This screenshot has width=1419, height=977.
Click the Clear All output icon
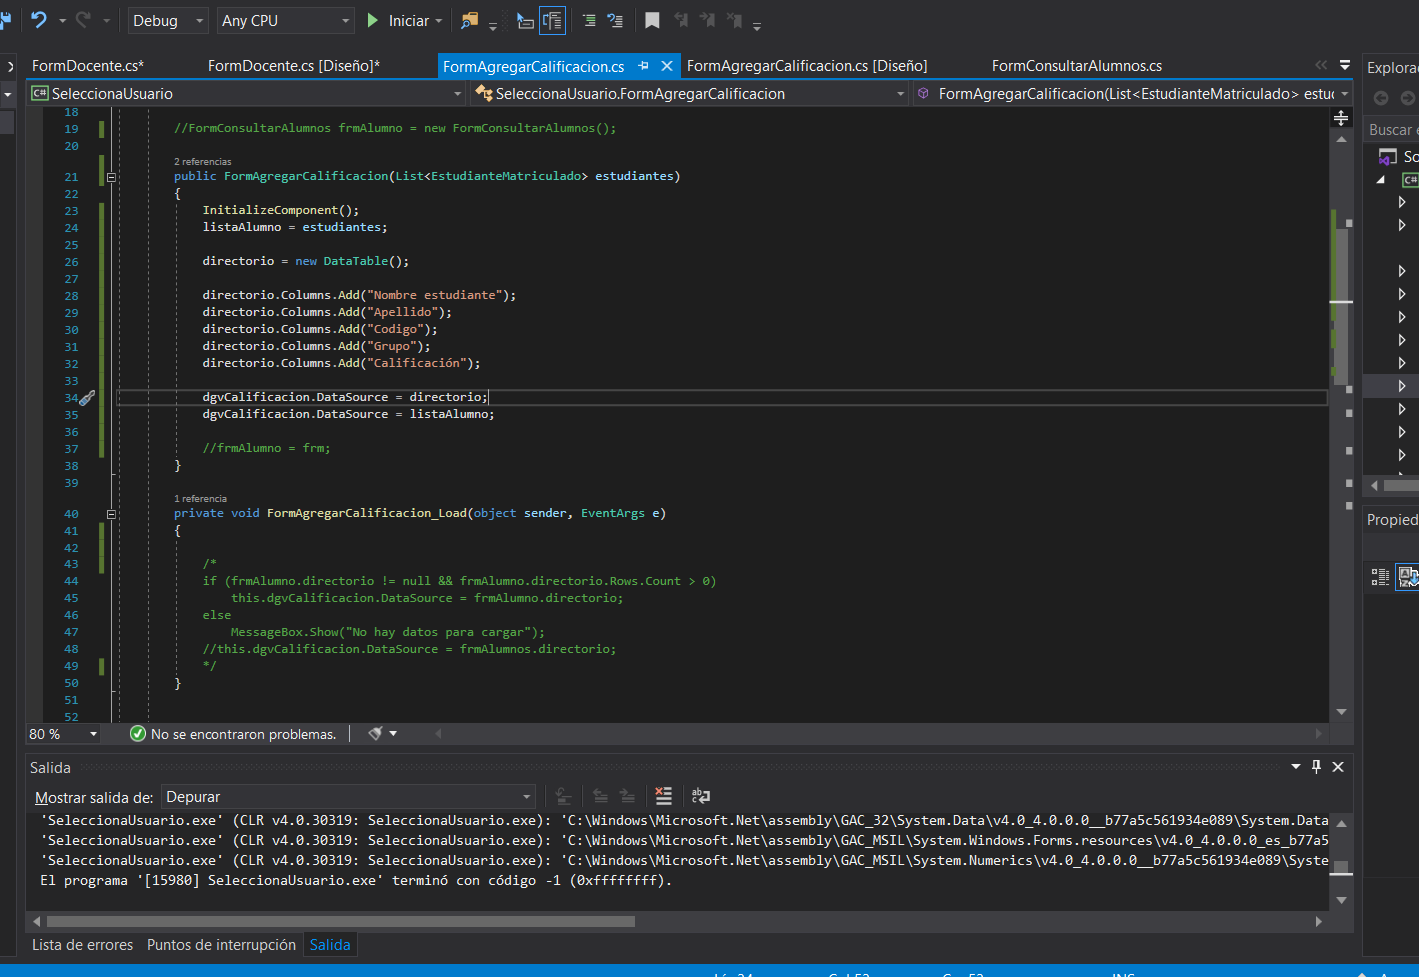pyautogui.click(x=663, y=796)
